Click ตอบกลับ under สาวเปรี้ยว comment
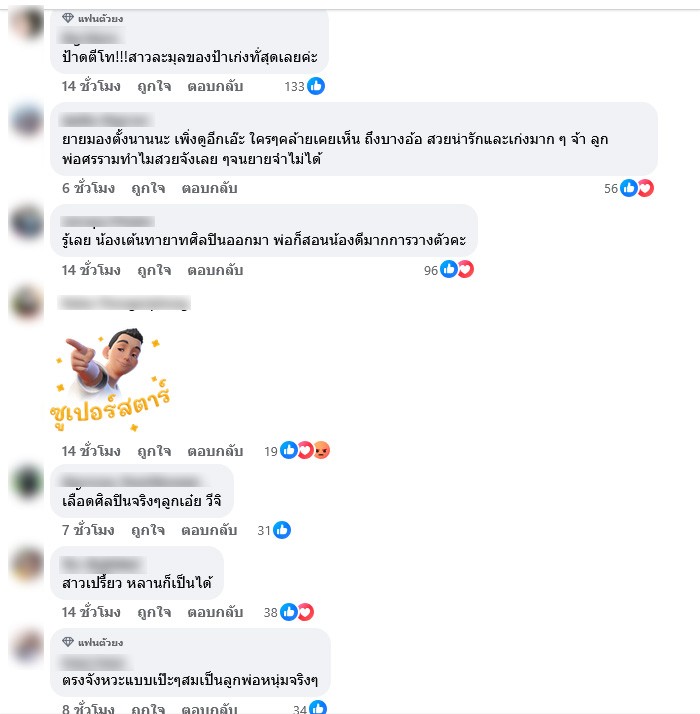This screenshot has height=714, width=700. (x=215, y=612)
